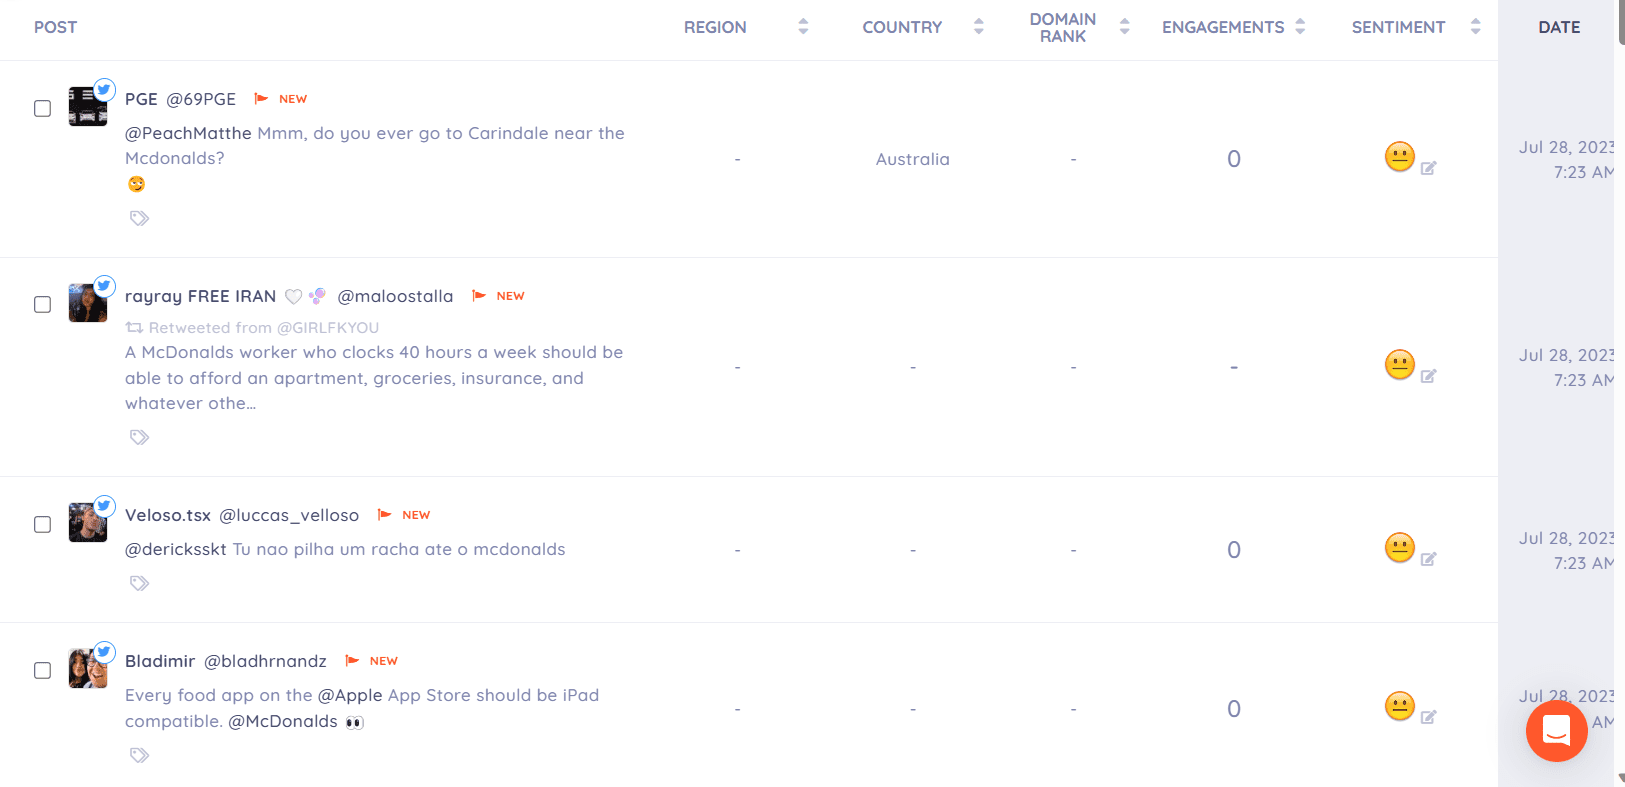This screenshot has width=1625, height=787.
Task: Click neutral sentiment face on Veloso.tsx post
Action: 1399,547
